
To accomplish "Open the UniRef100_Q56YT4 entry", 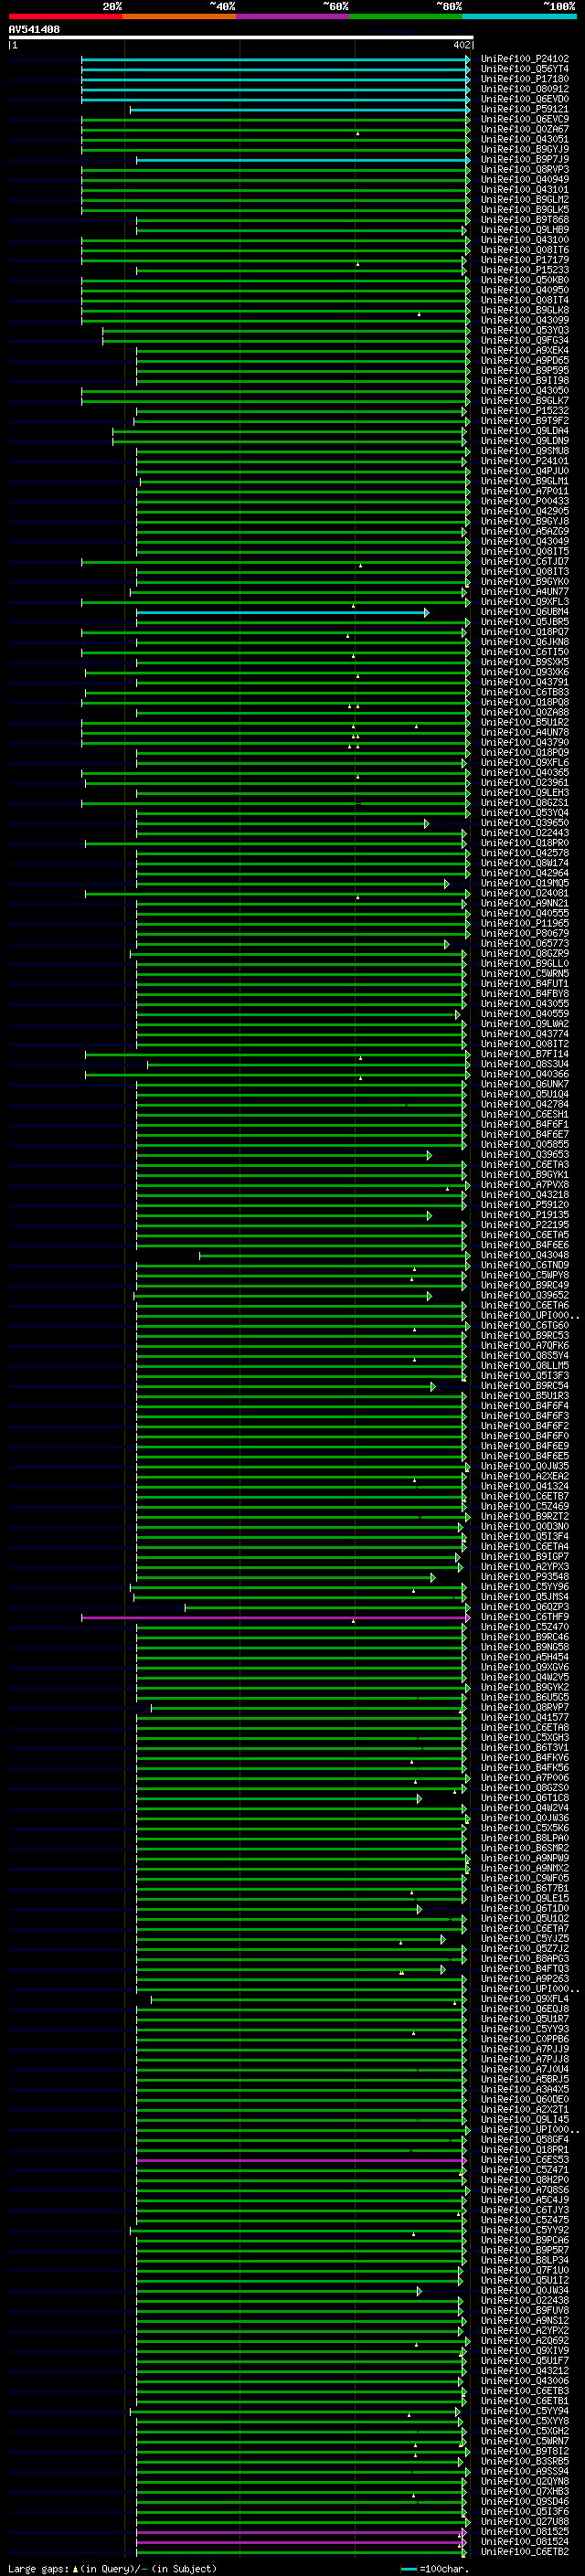I will tap(525, 69).
